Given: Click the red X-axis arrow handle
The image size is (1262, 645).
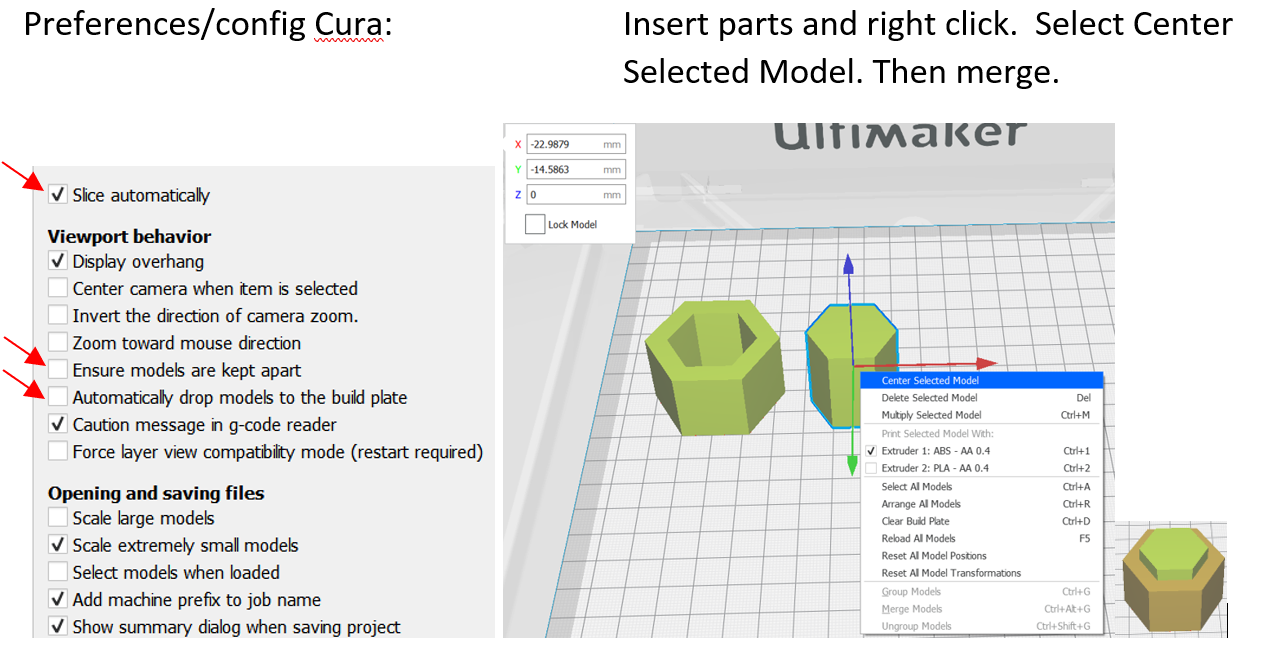Looking at the screenshot, I should pos(986,363).
